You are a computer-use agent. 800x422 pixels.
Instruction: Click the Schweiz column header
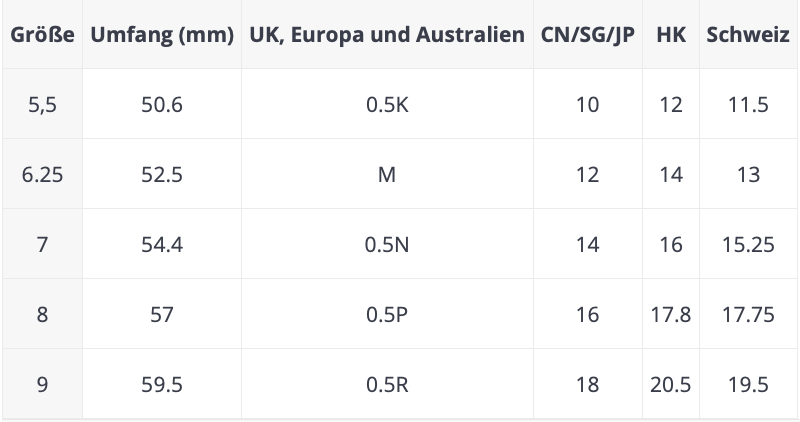point(748,35)
